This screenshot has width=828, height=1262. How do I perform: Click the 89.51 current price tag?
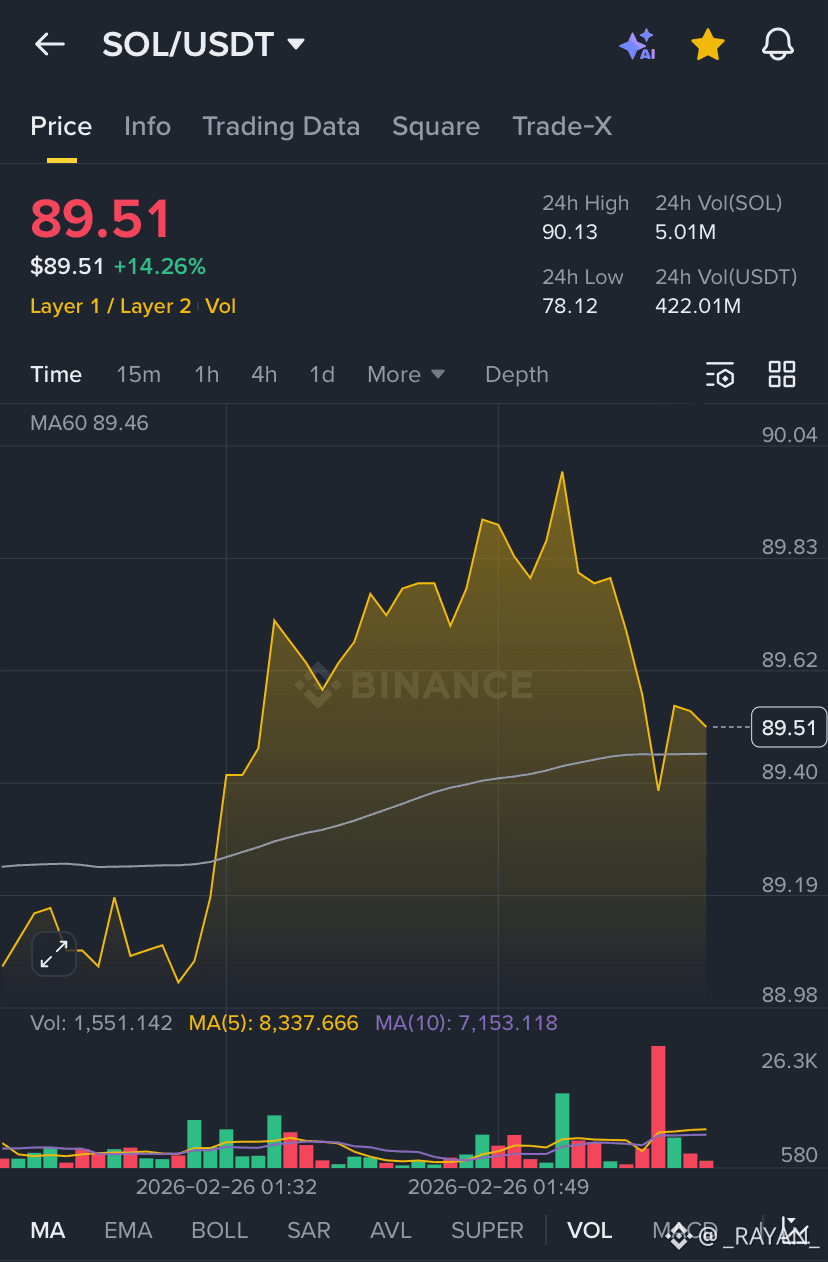point(789,727)
